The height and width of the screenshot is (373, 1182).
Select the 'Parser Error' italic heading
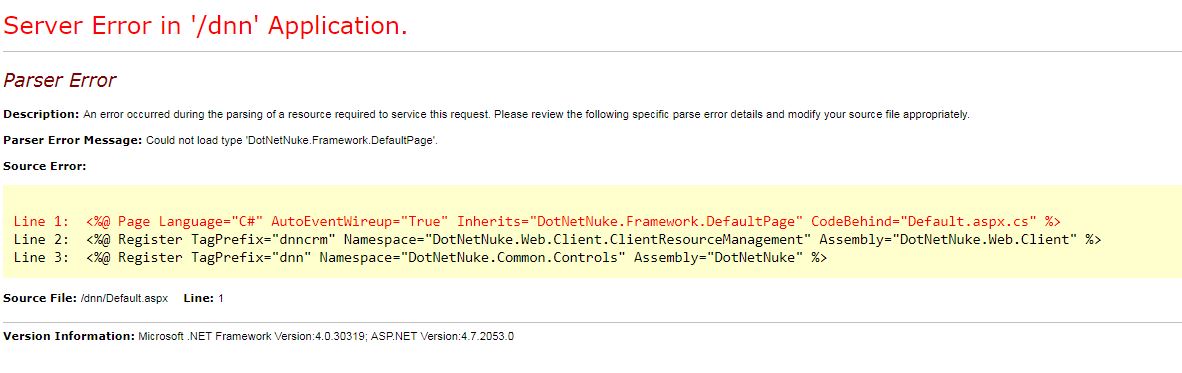click(x=60, y=81)
